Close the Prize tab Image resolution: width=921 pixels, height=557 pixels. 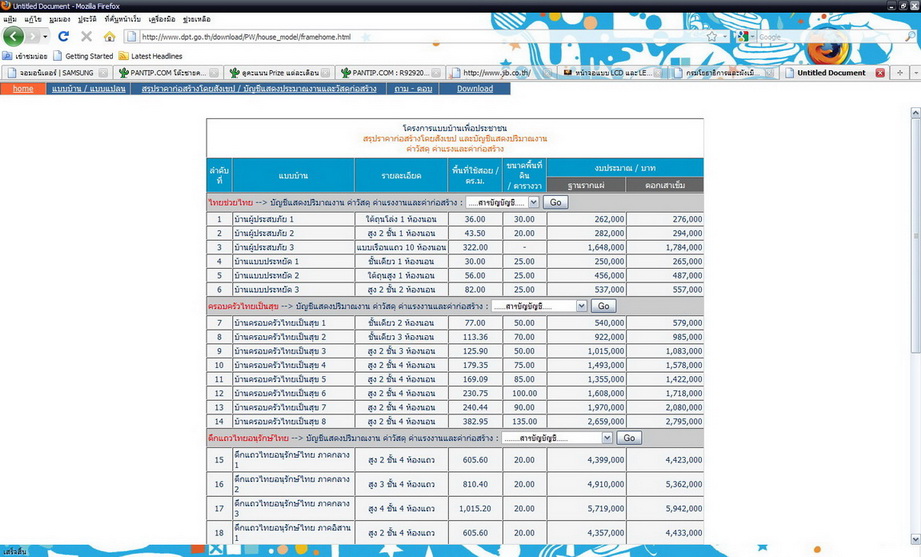[x=325, y=73]
